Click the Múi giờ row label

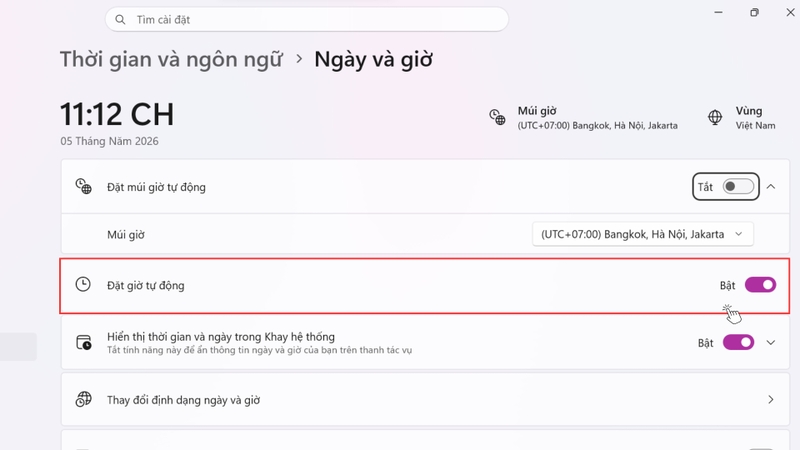pyautogui.click(x=126, y=235)
